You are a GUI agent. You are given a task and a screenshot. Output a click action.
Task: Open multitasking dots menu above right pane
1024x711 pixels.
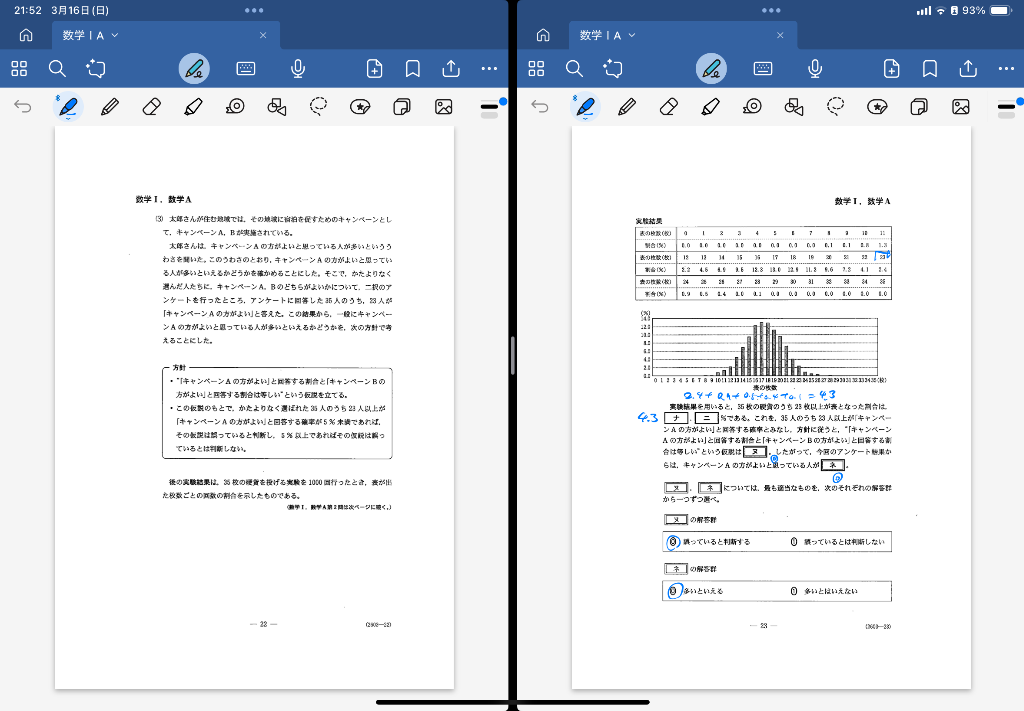click(x=771, y=10)
